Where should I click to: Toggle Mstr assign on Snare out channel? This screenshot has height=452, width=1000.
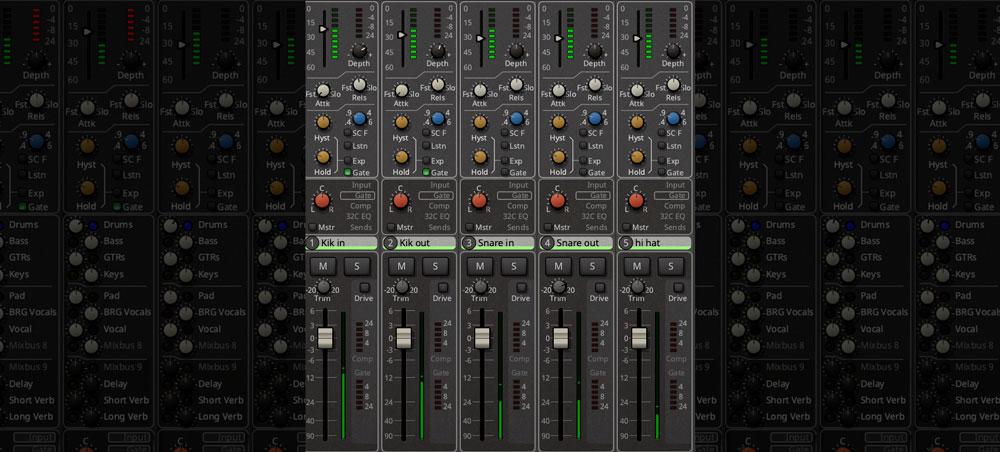tap(546, 227)
